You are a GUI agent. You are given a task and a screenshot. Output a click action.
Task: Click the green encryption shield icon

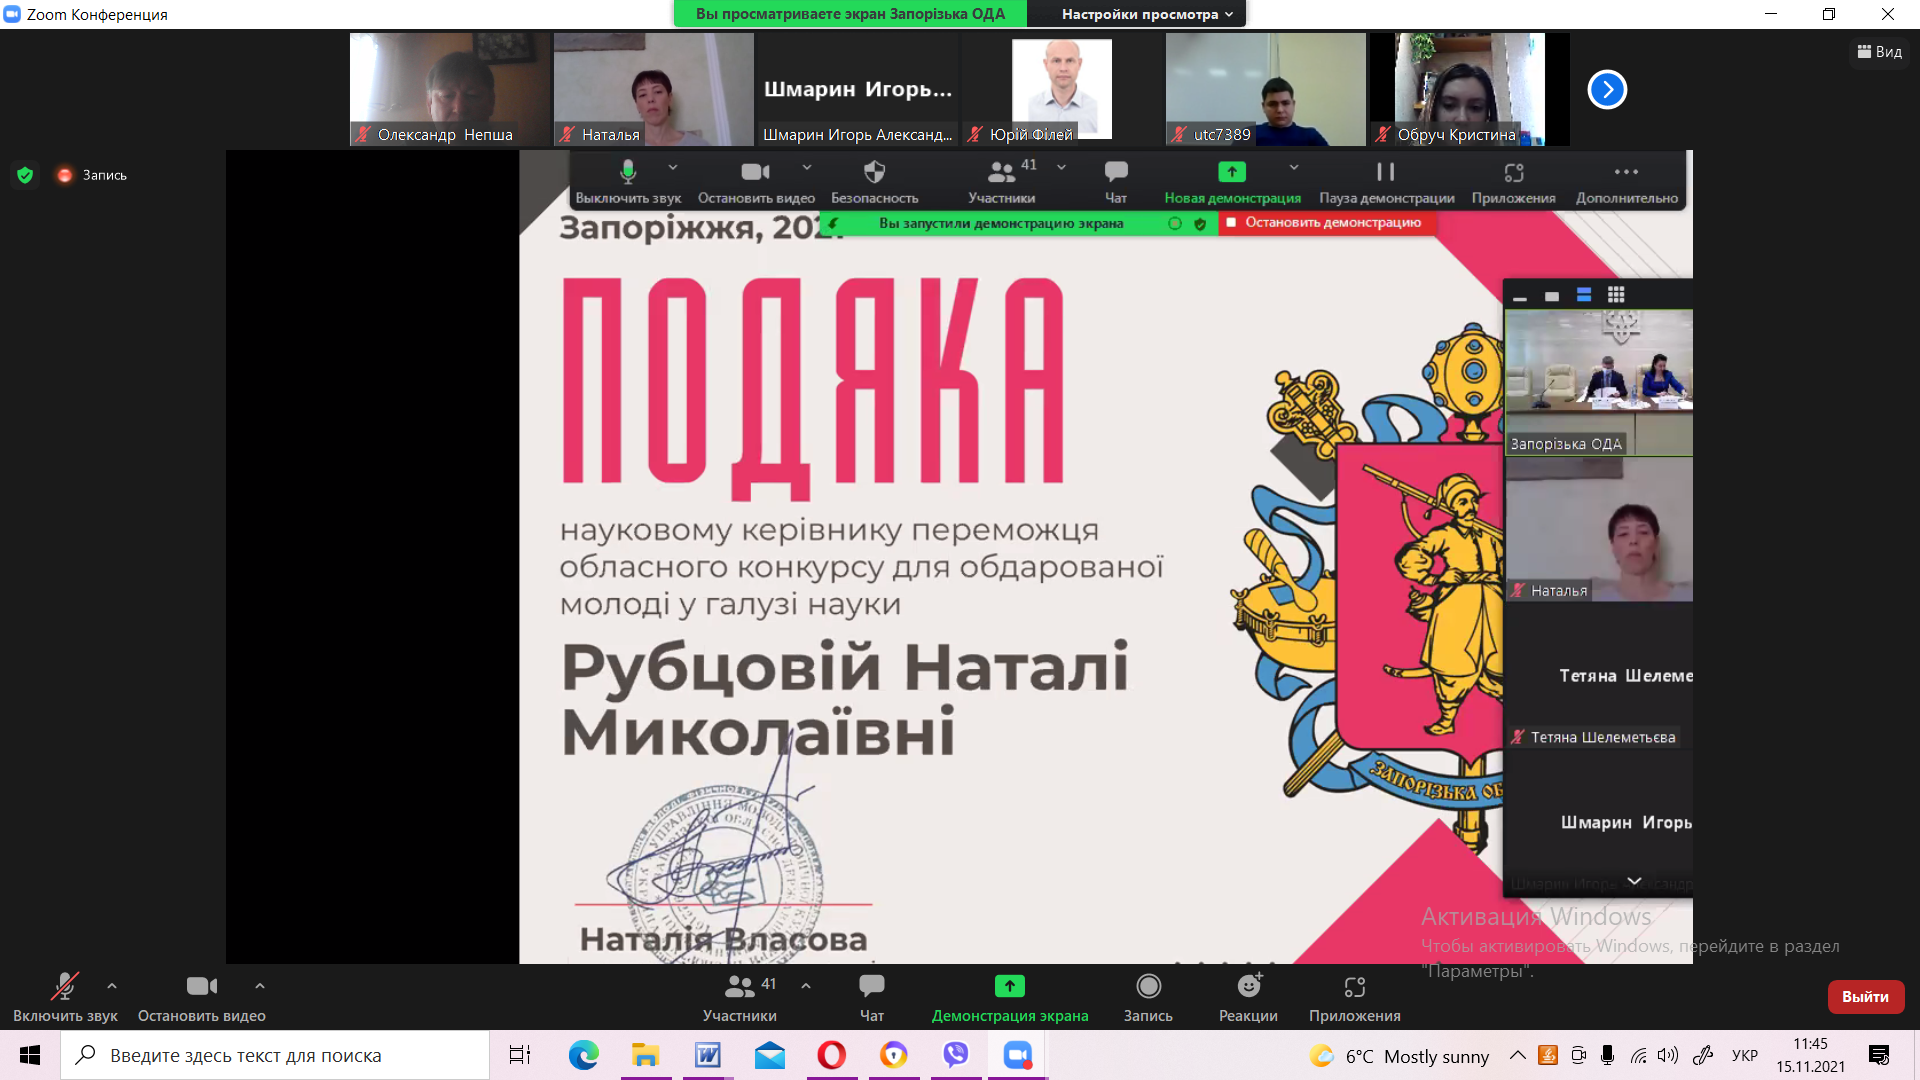tap(26, 175)
